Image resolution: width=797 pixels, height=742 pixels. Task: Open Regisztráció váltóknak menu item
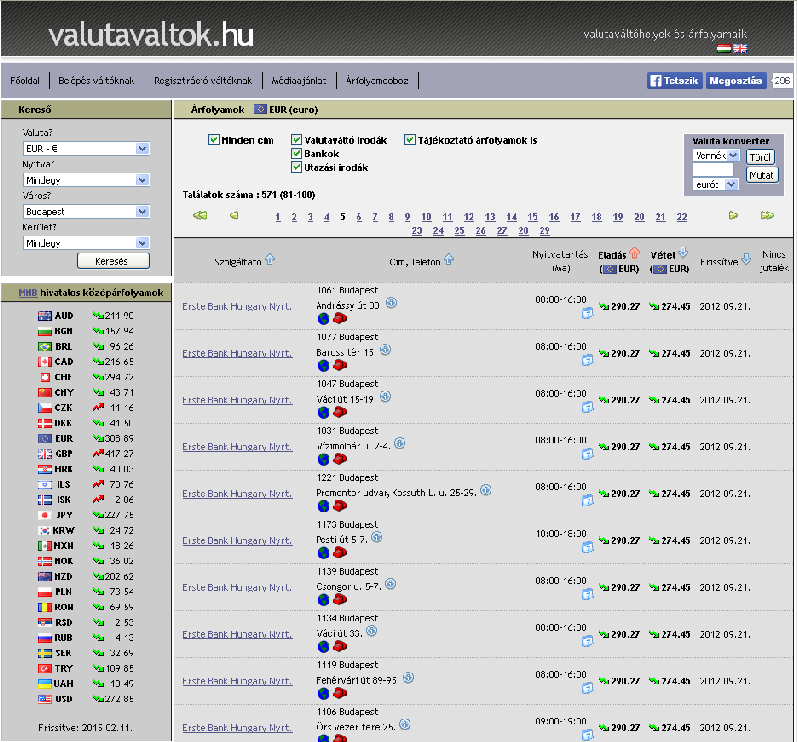point(203,80)
